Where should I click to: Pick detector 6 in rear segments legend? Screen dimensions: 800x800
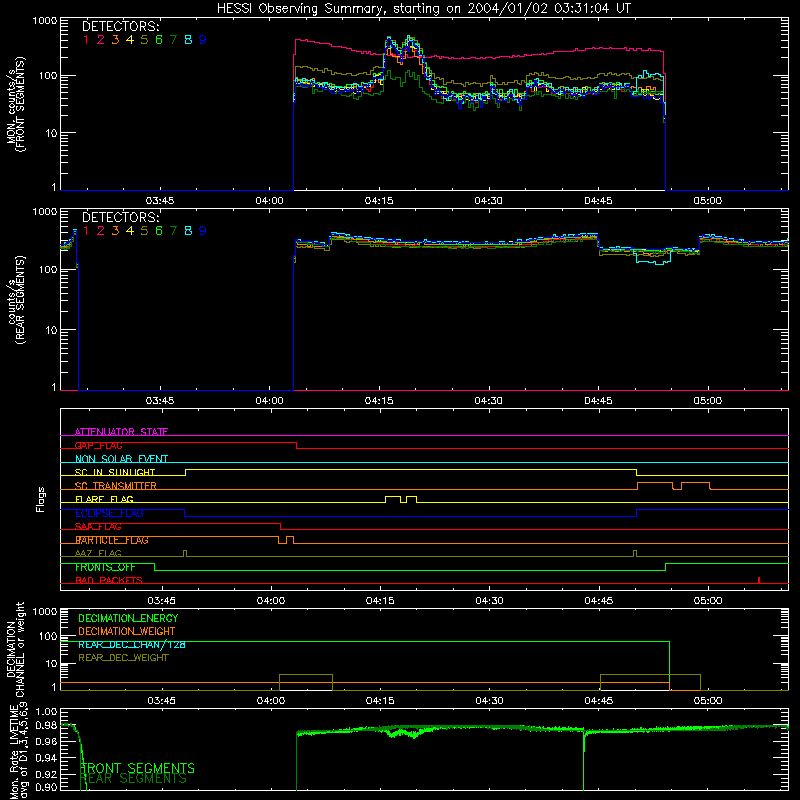click(x=159, y=231)
